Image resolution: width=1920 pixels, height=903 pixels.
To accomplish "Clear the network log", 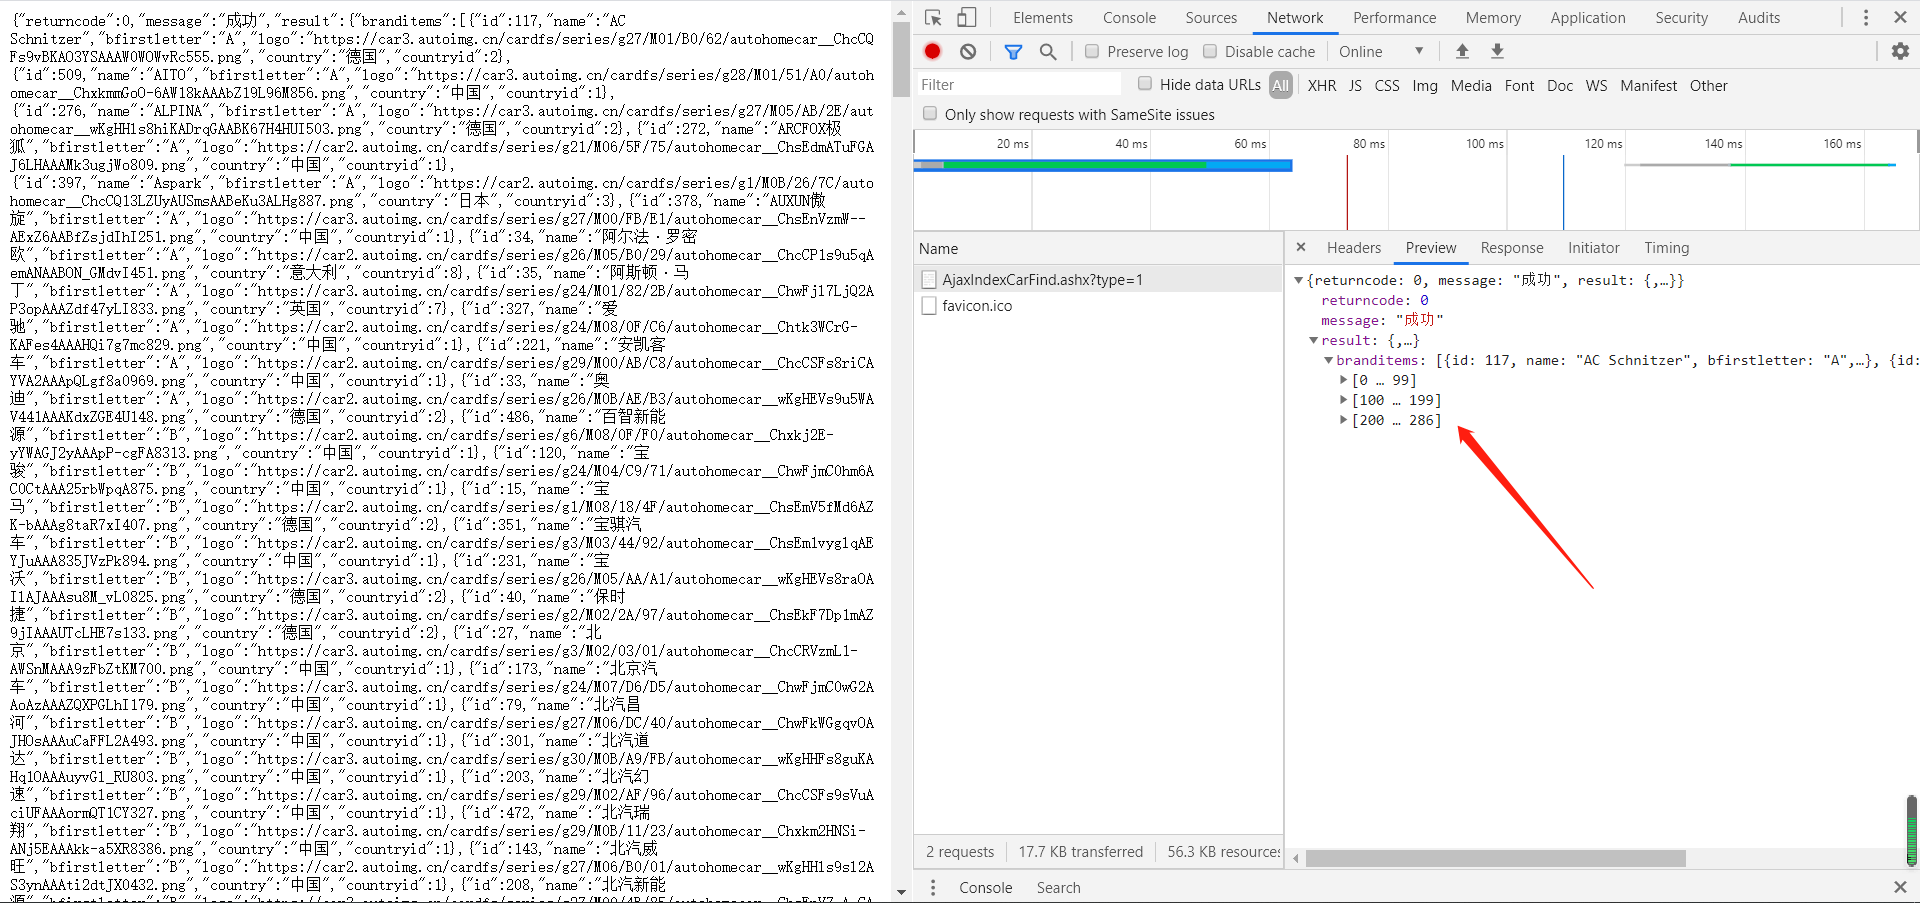I will click(968, 51).
